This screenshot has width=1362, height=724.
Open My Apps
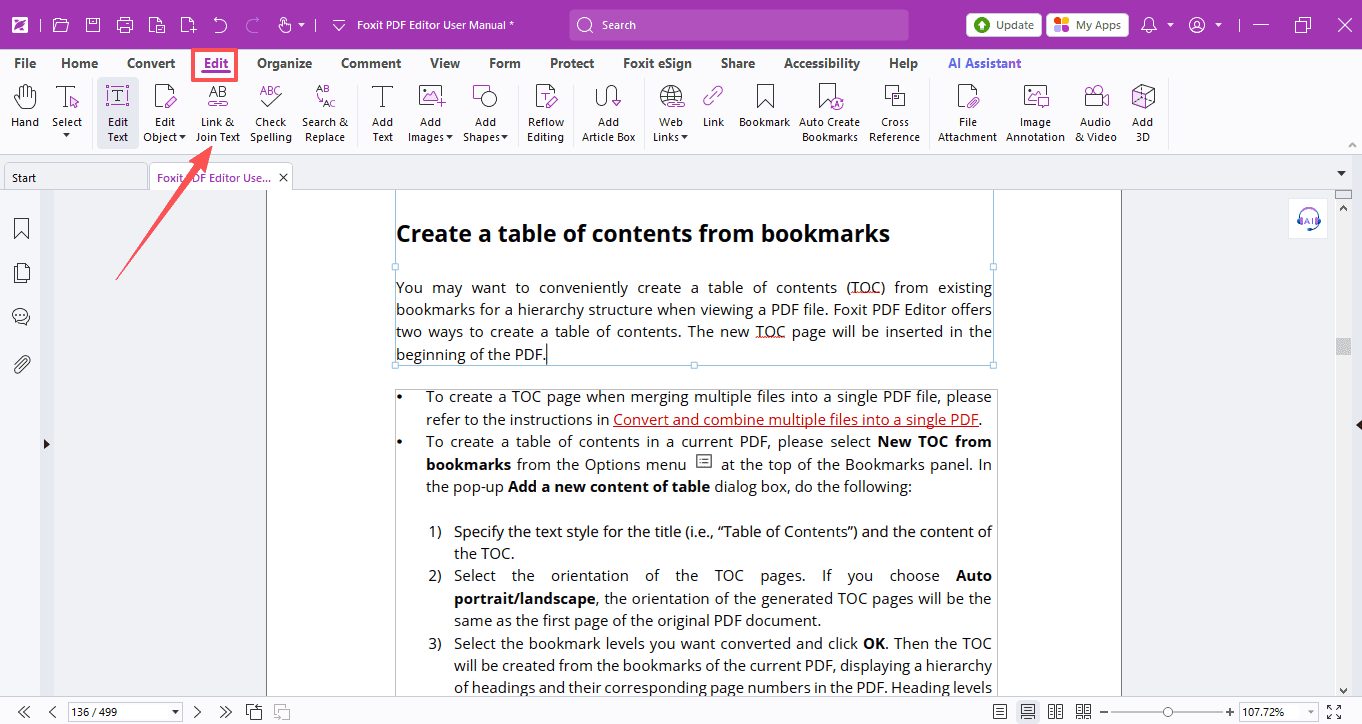click(x=1087, y=25)
